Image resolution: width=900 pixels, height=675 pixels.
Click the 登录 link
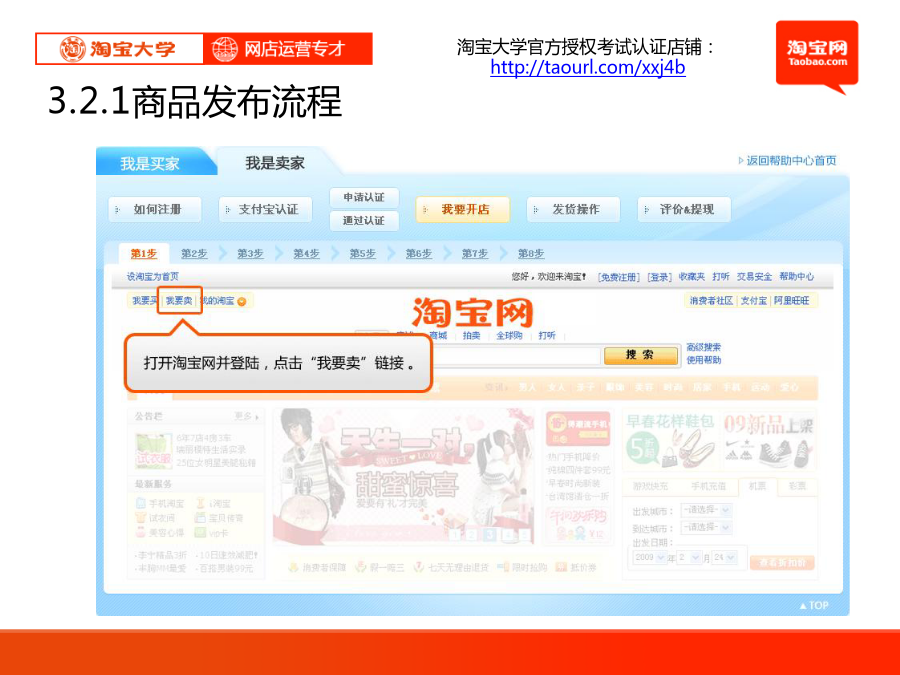[660, 277]
